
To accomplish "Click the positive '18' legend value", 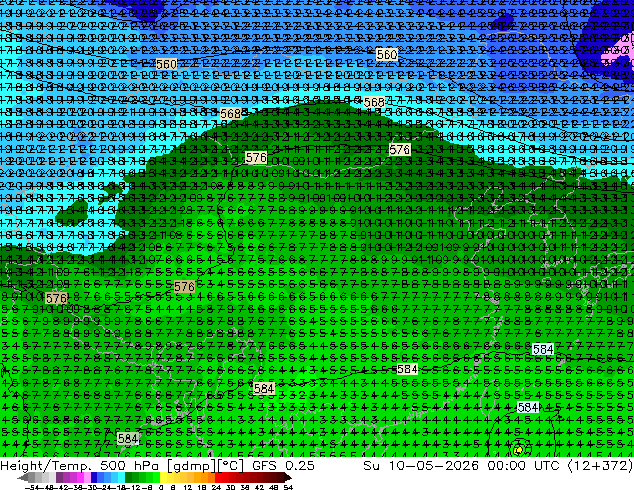I will coord(202,488).
